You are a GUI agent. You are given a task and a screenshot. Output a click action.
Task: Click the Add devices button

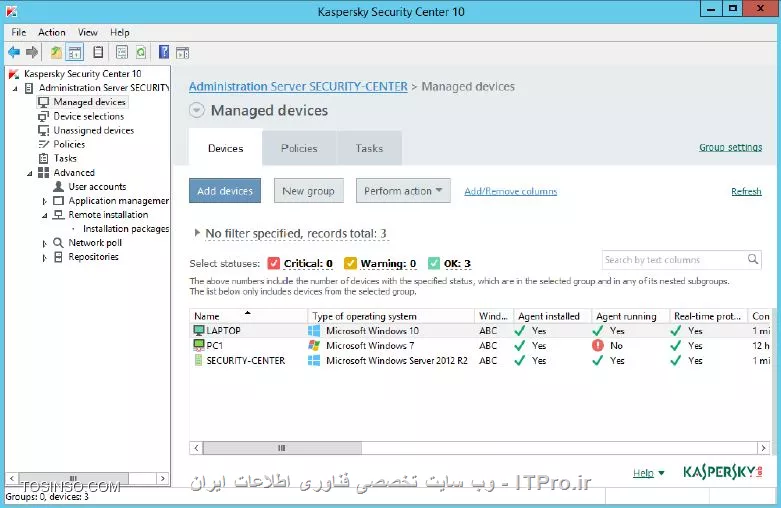(x=225, y=191)
